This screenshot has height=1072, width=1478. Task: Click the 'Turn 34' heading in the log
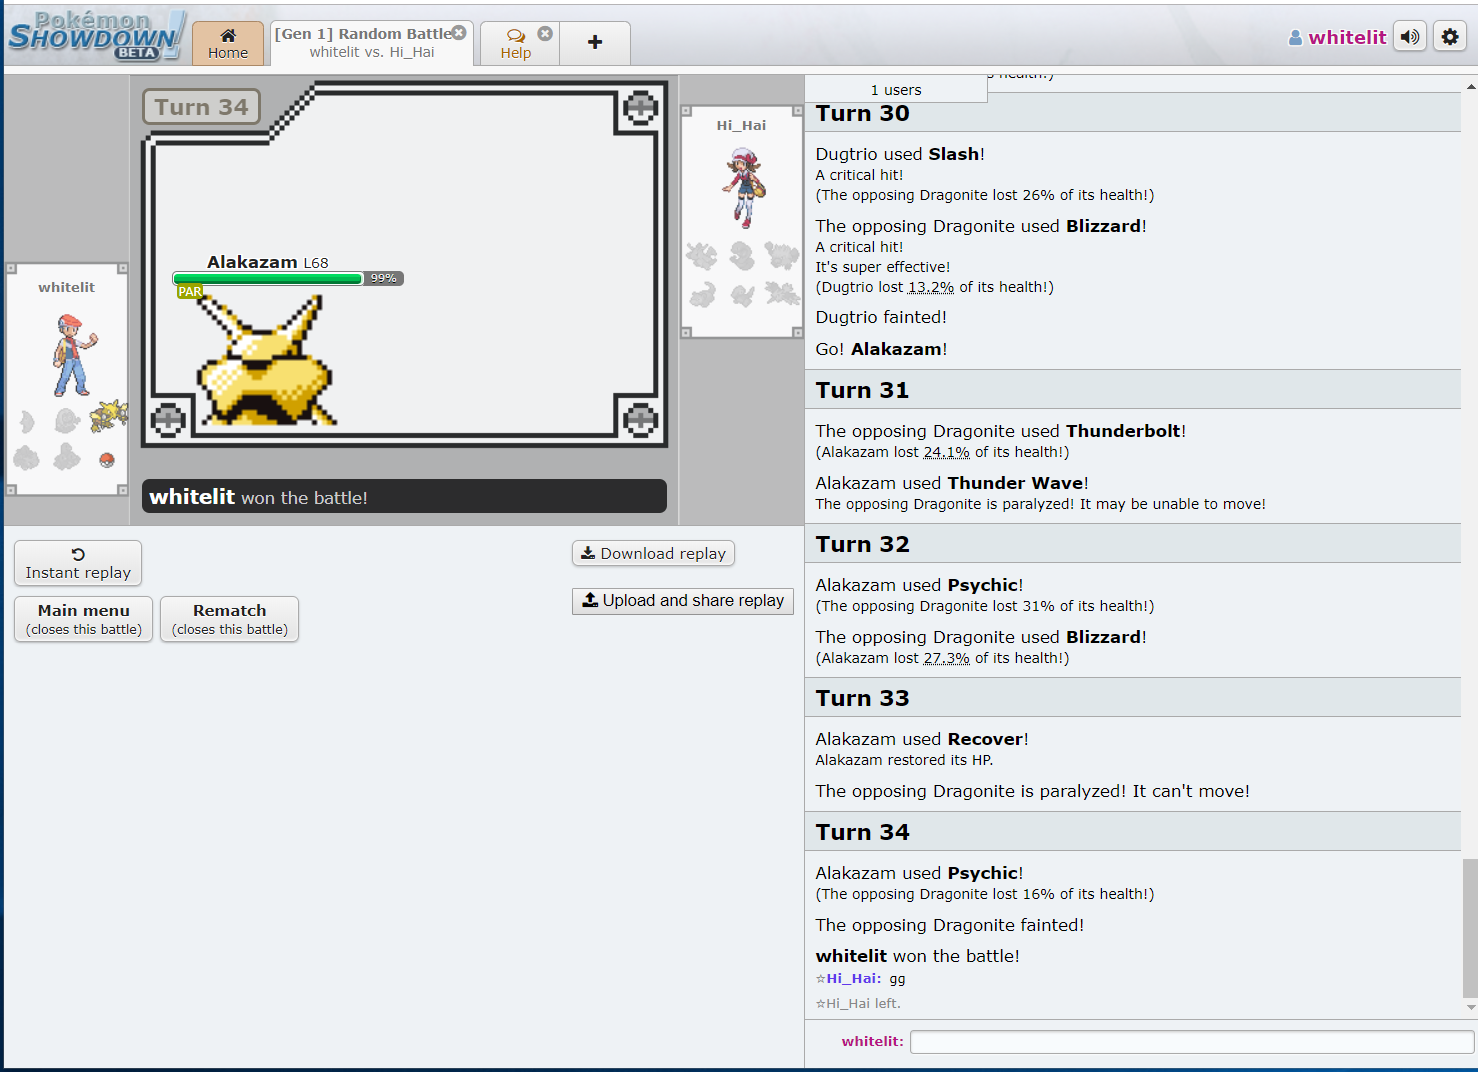coord(863,832)
